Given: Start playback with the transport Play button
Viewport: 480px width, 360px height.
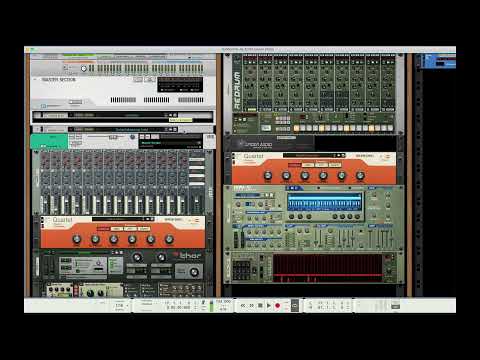Looking at the screenshot, I should (x=269, y=305).
